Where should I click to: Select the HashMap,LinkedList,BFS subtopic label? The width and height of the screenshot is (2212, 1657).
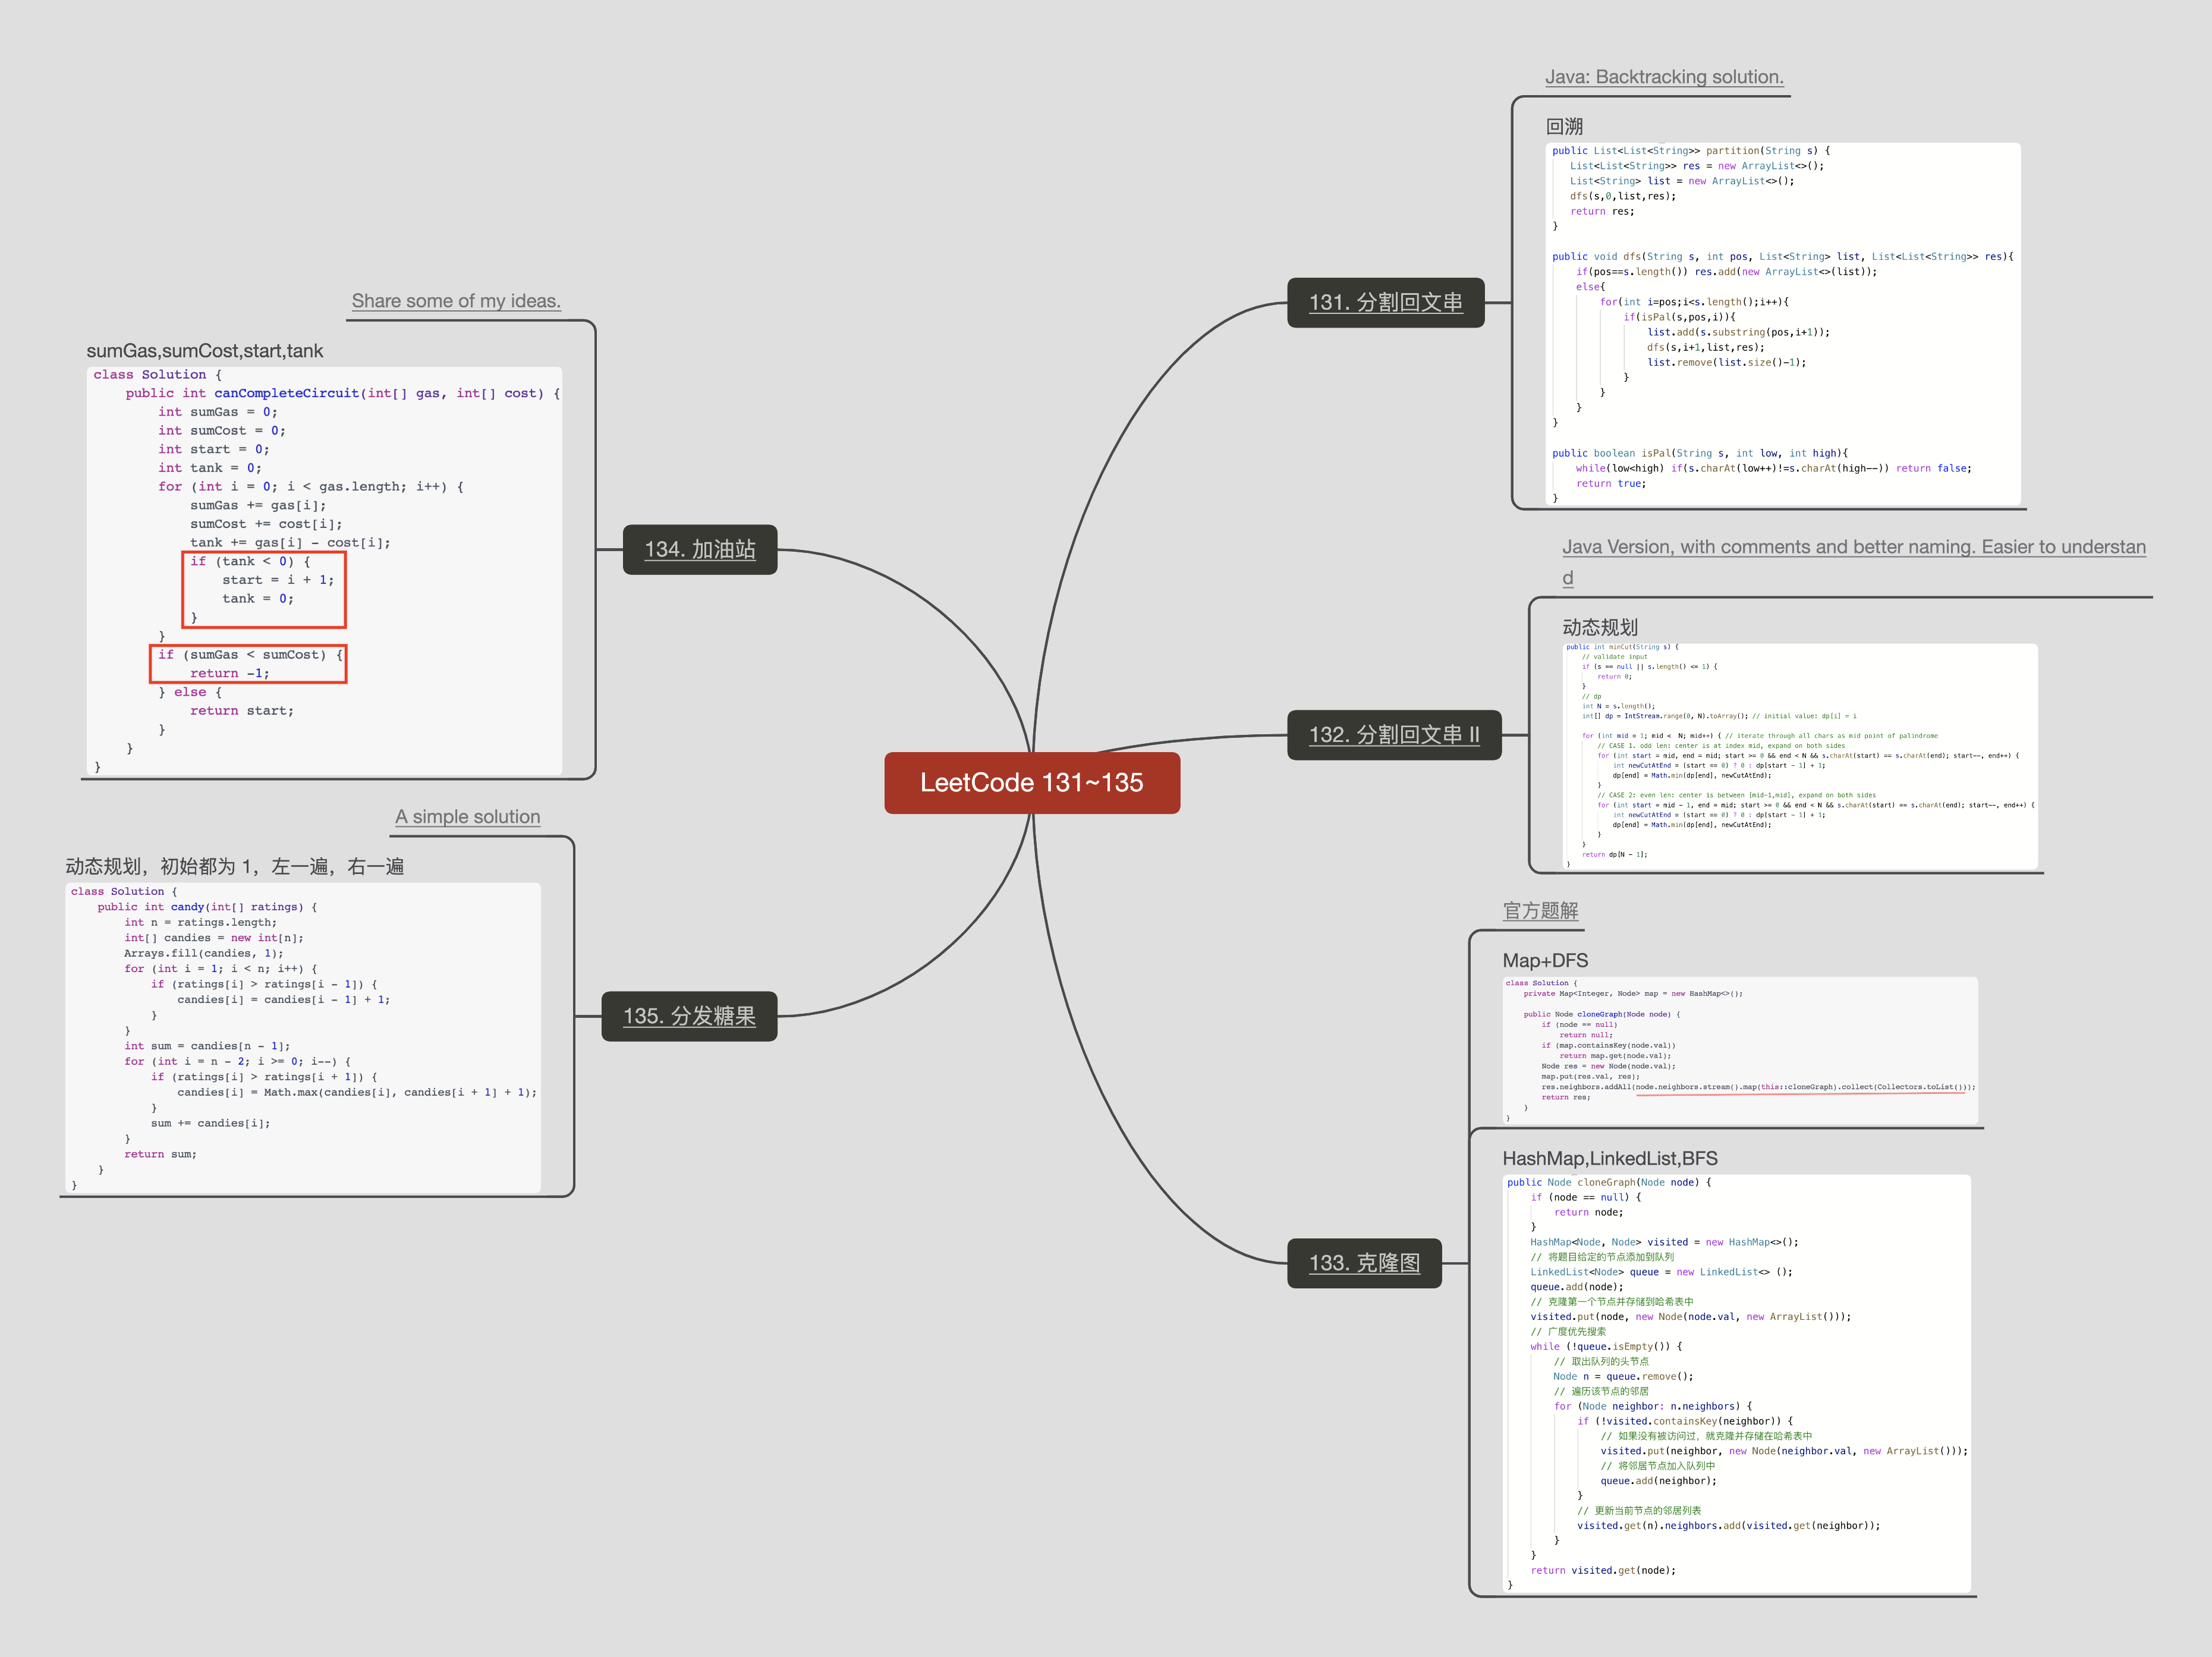(1609, 1159)
